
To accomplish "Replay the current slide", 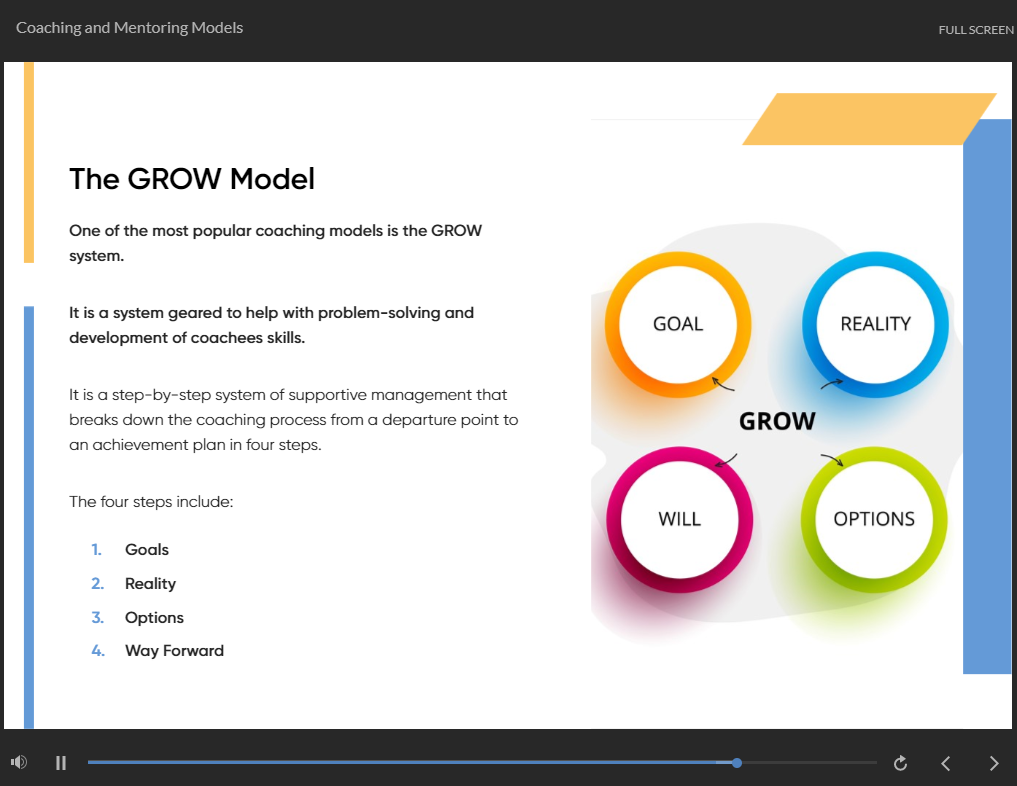I will click(900, 763).
